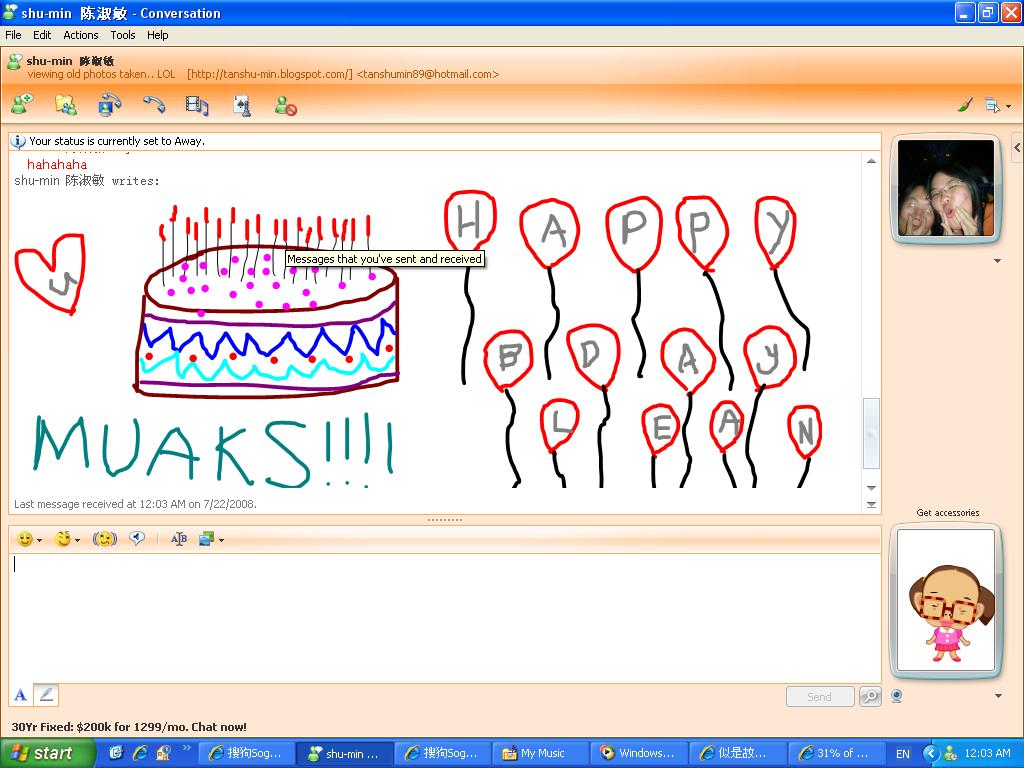Click the invite someone to conversation icon
This screenshot has width=1024, height=768.
[x=22, y=104]
